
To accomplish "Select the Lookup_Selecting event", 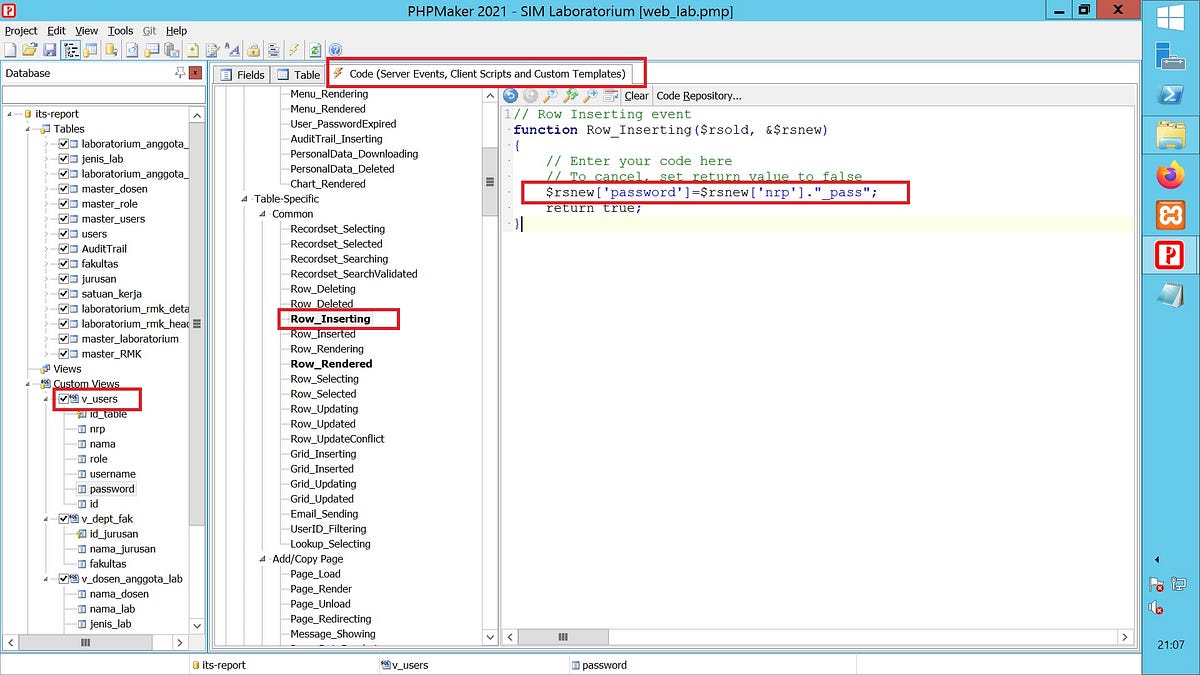I will pyautogui.click(x=330, y=544).
